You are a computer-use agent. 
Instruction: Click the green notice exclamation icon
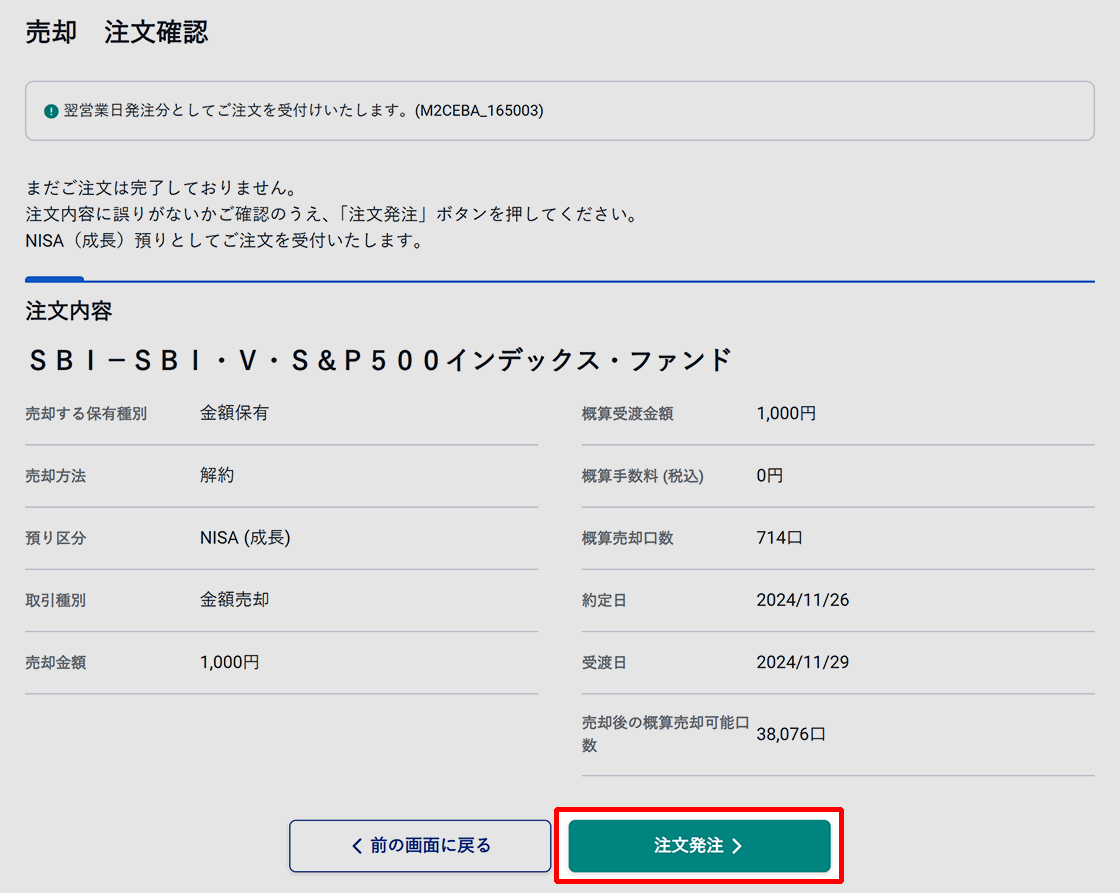pos(51,111)
